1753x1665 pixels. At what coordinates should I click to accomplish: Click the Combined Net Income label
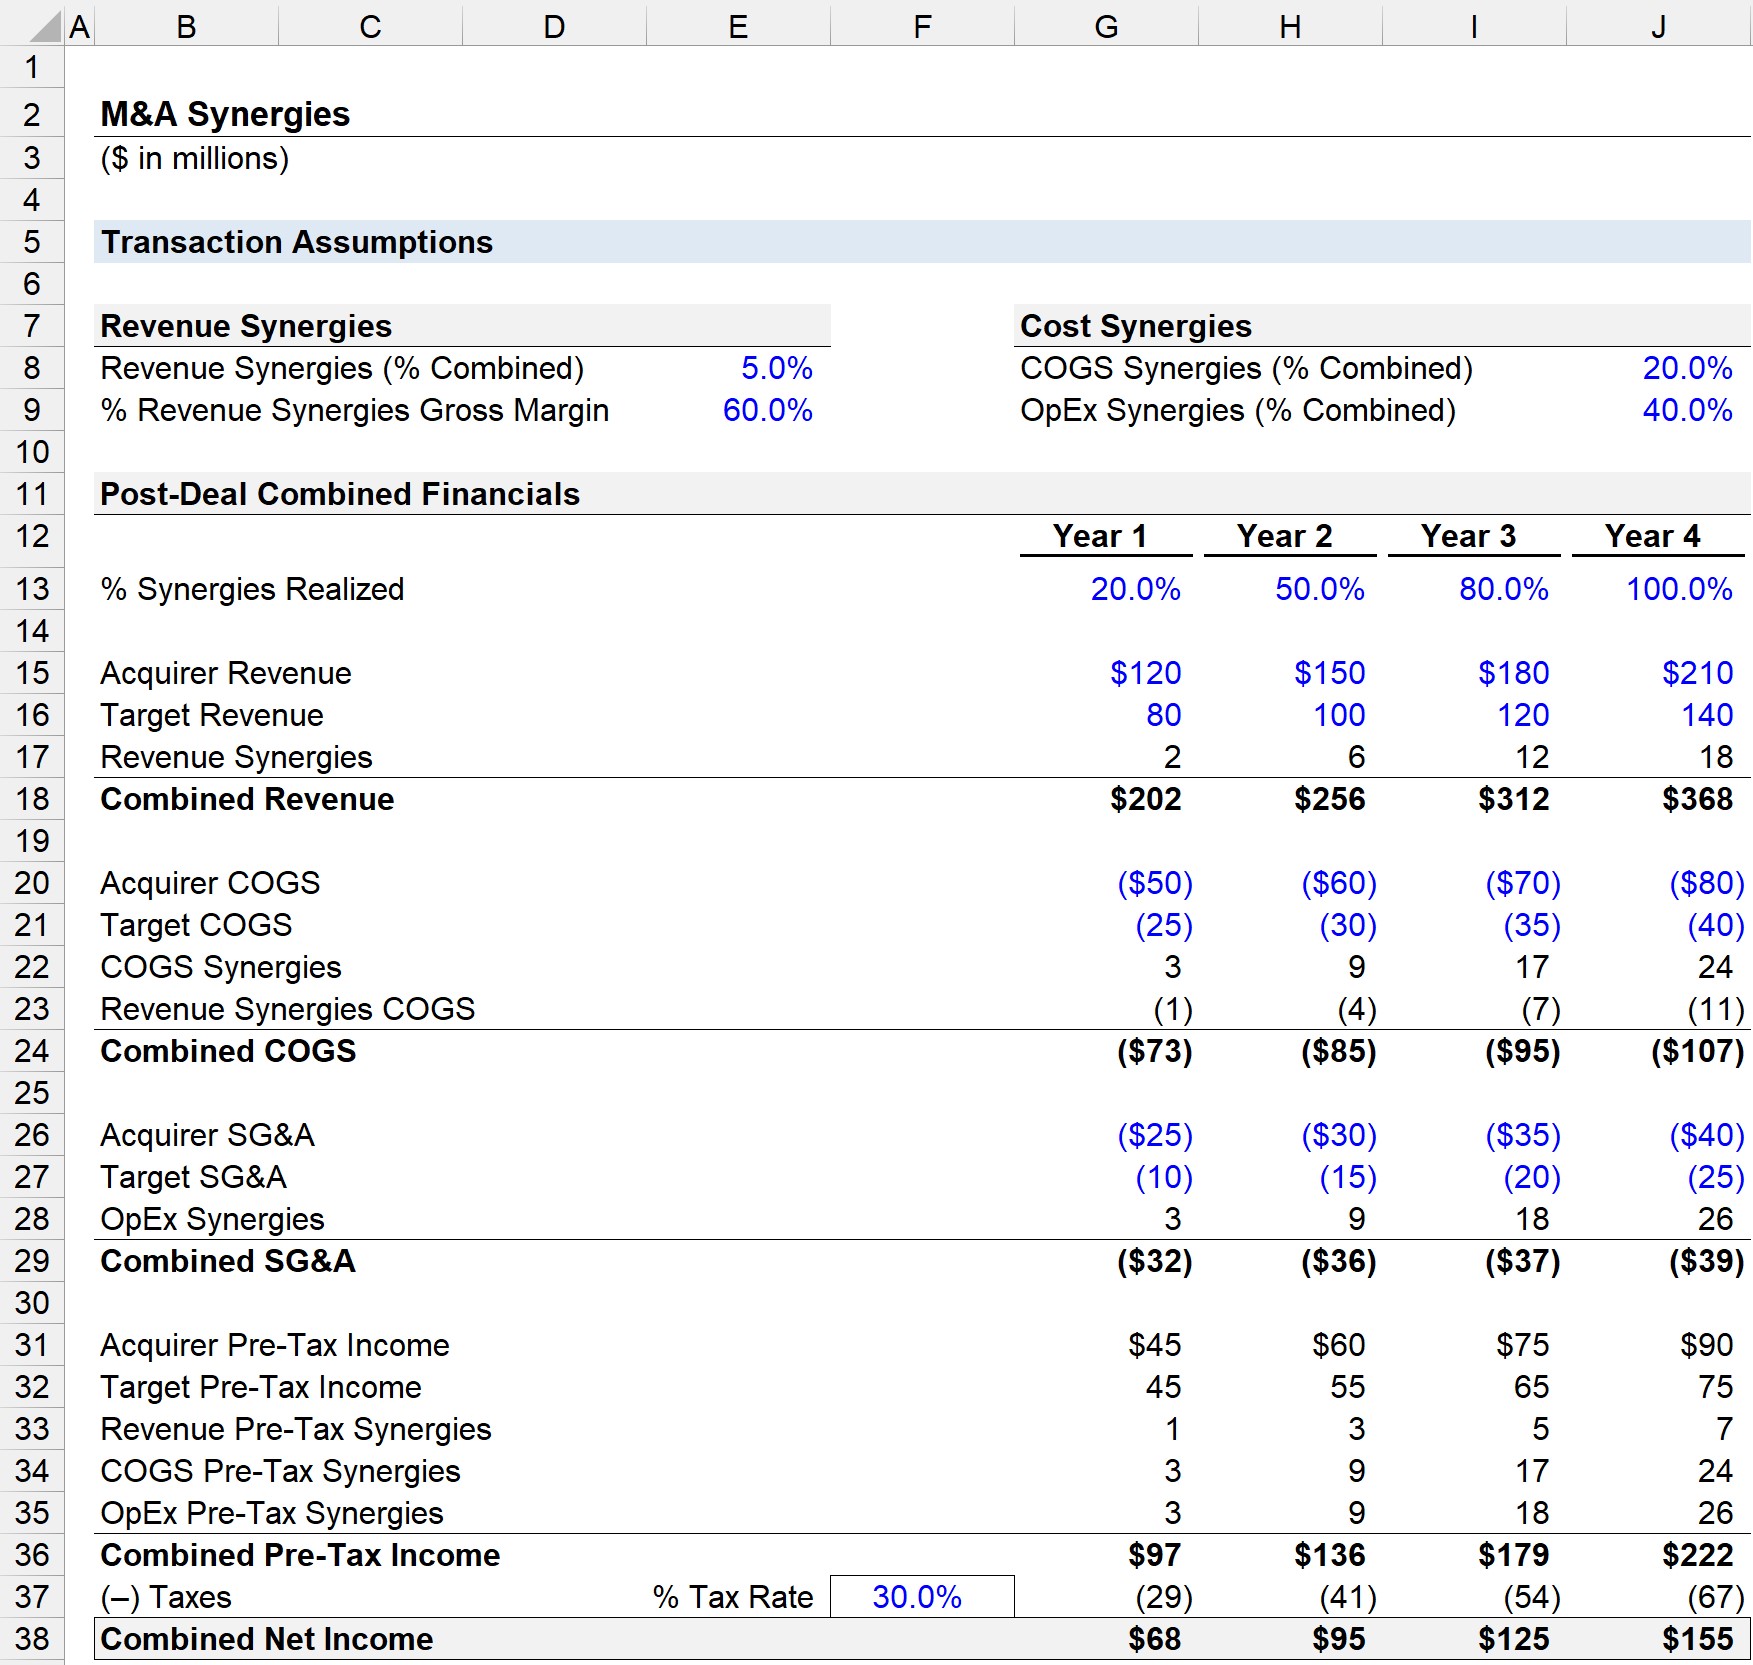[x=267, y=1639]
